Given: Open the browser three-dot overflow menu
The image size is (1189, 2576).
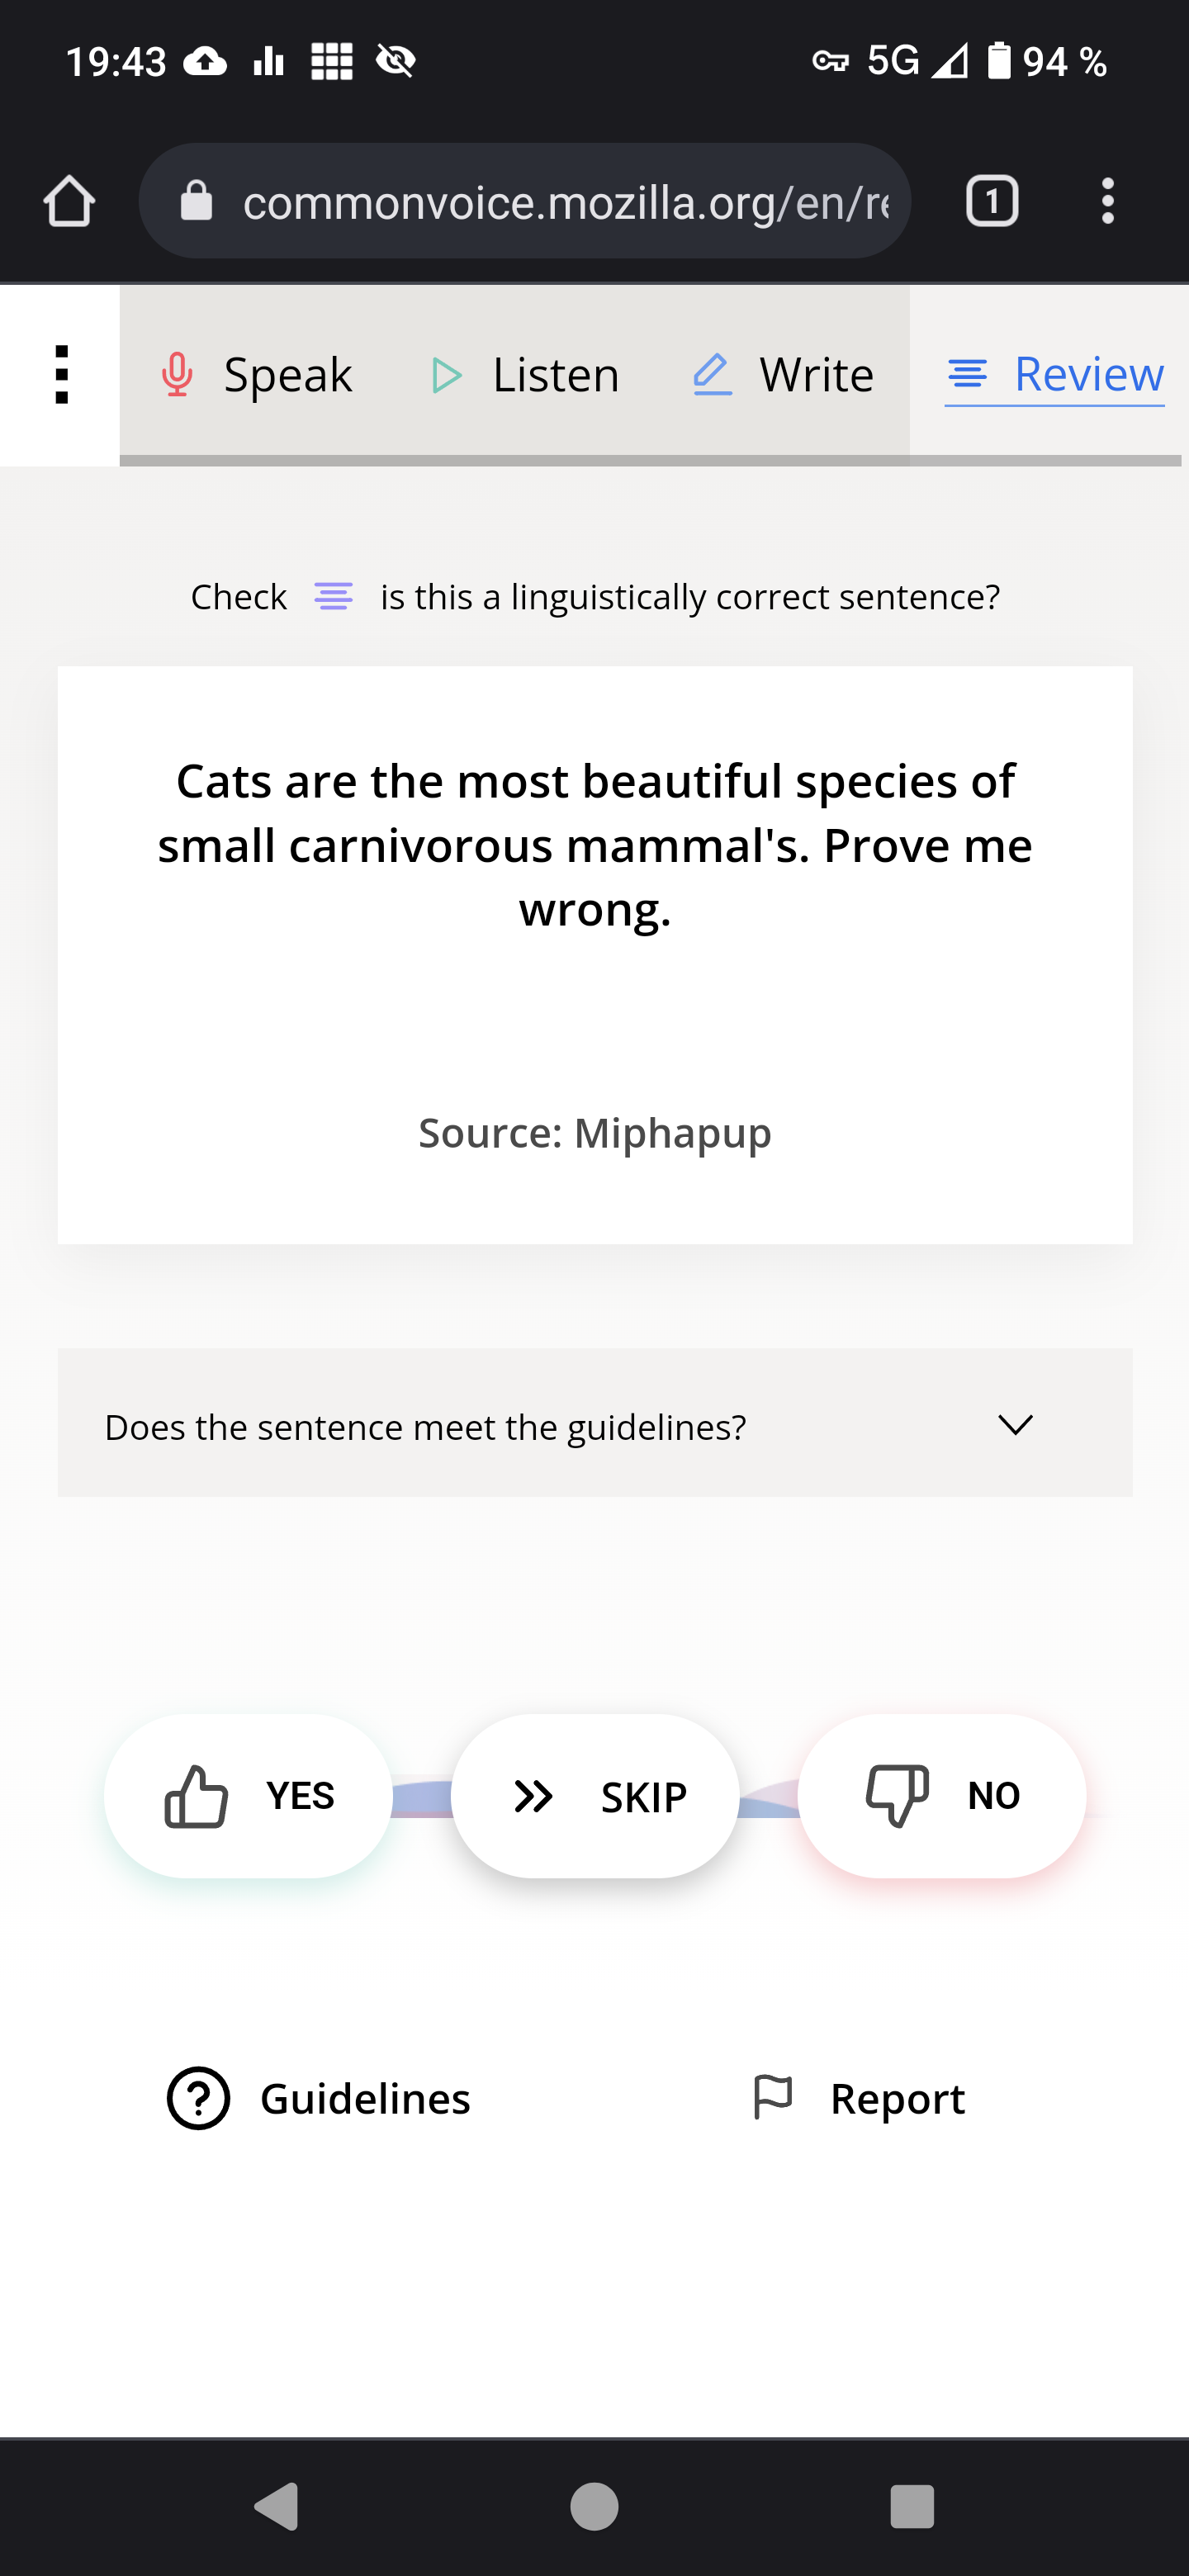Looking at the screenshot, I should (x=1108, y=200).
